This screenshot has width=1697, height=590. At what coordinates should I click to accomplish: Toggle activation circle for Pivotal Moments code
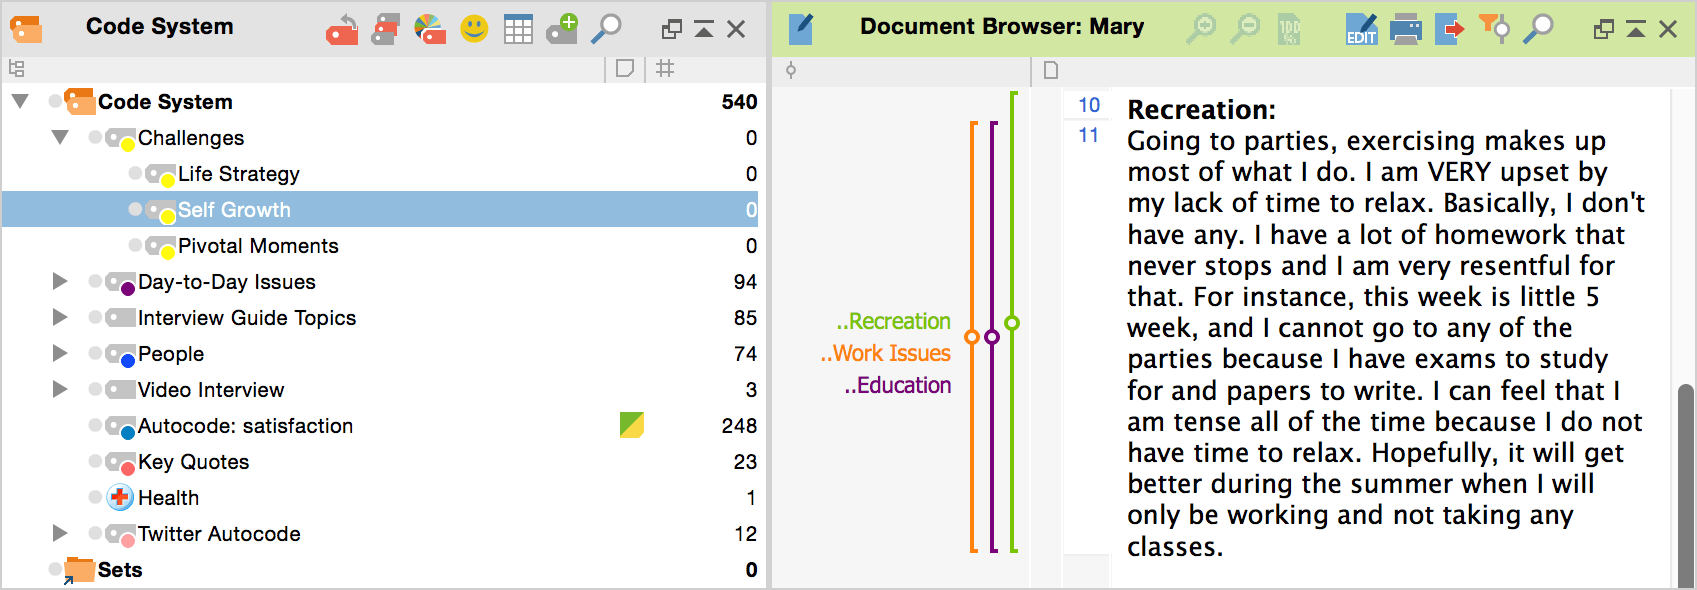point(135,244)
